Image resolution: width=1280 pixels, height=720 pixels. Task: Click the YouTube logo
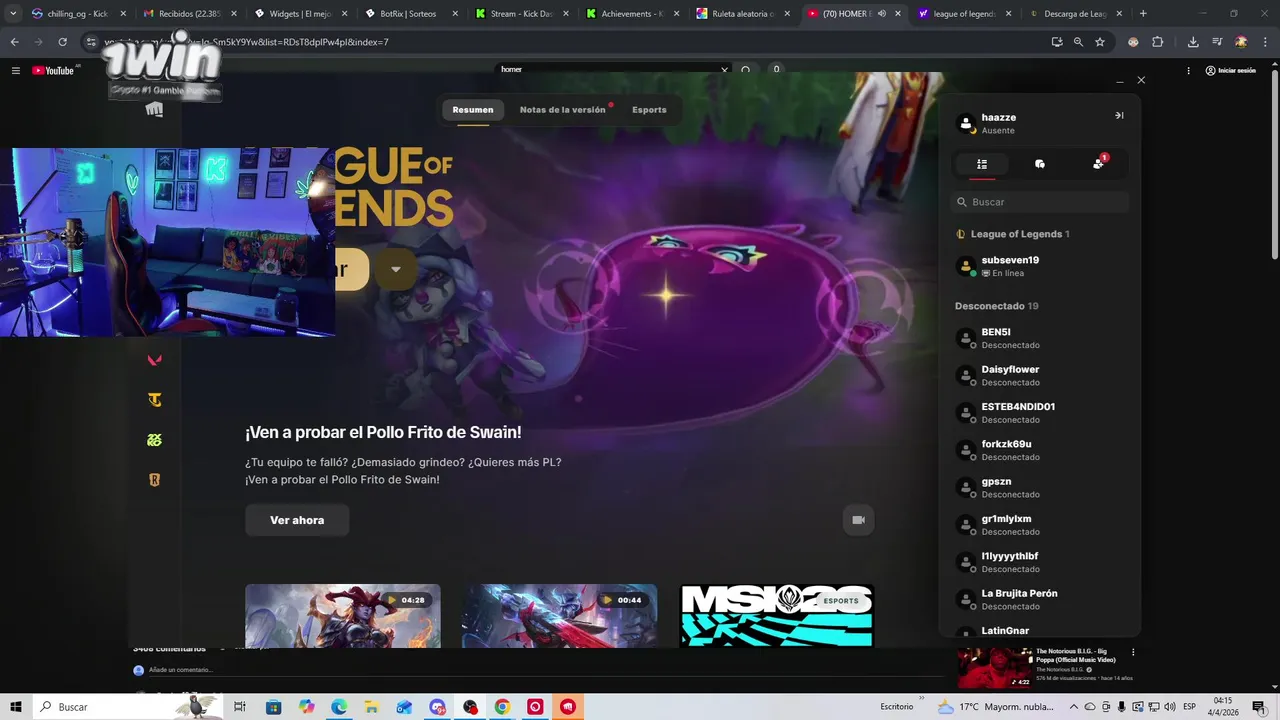55,70
